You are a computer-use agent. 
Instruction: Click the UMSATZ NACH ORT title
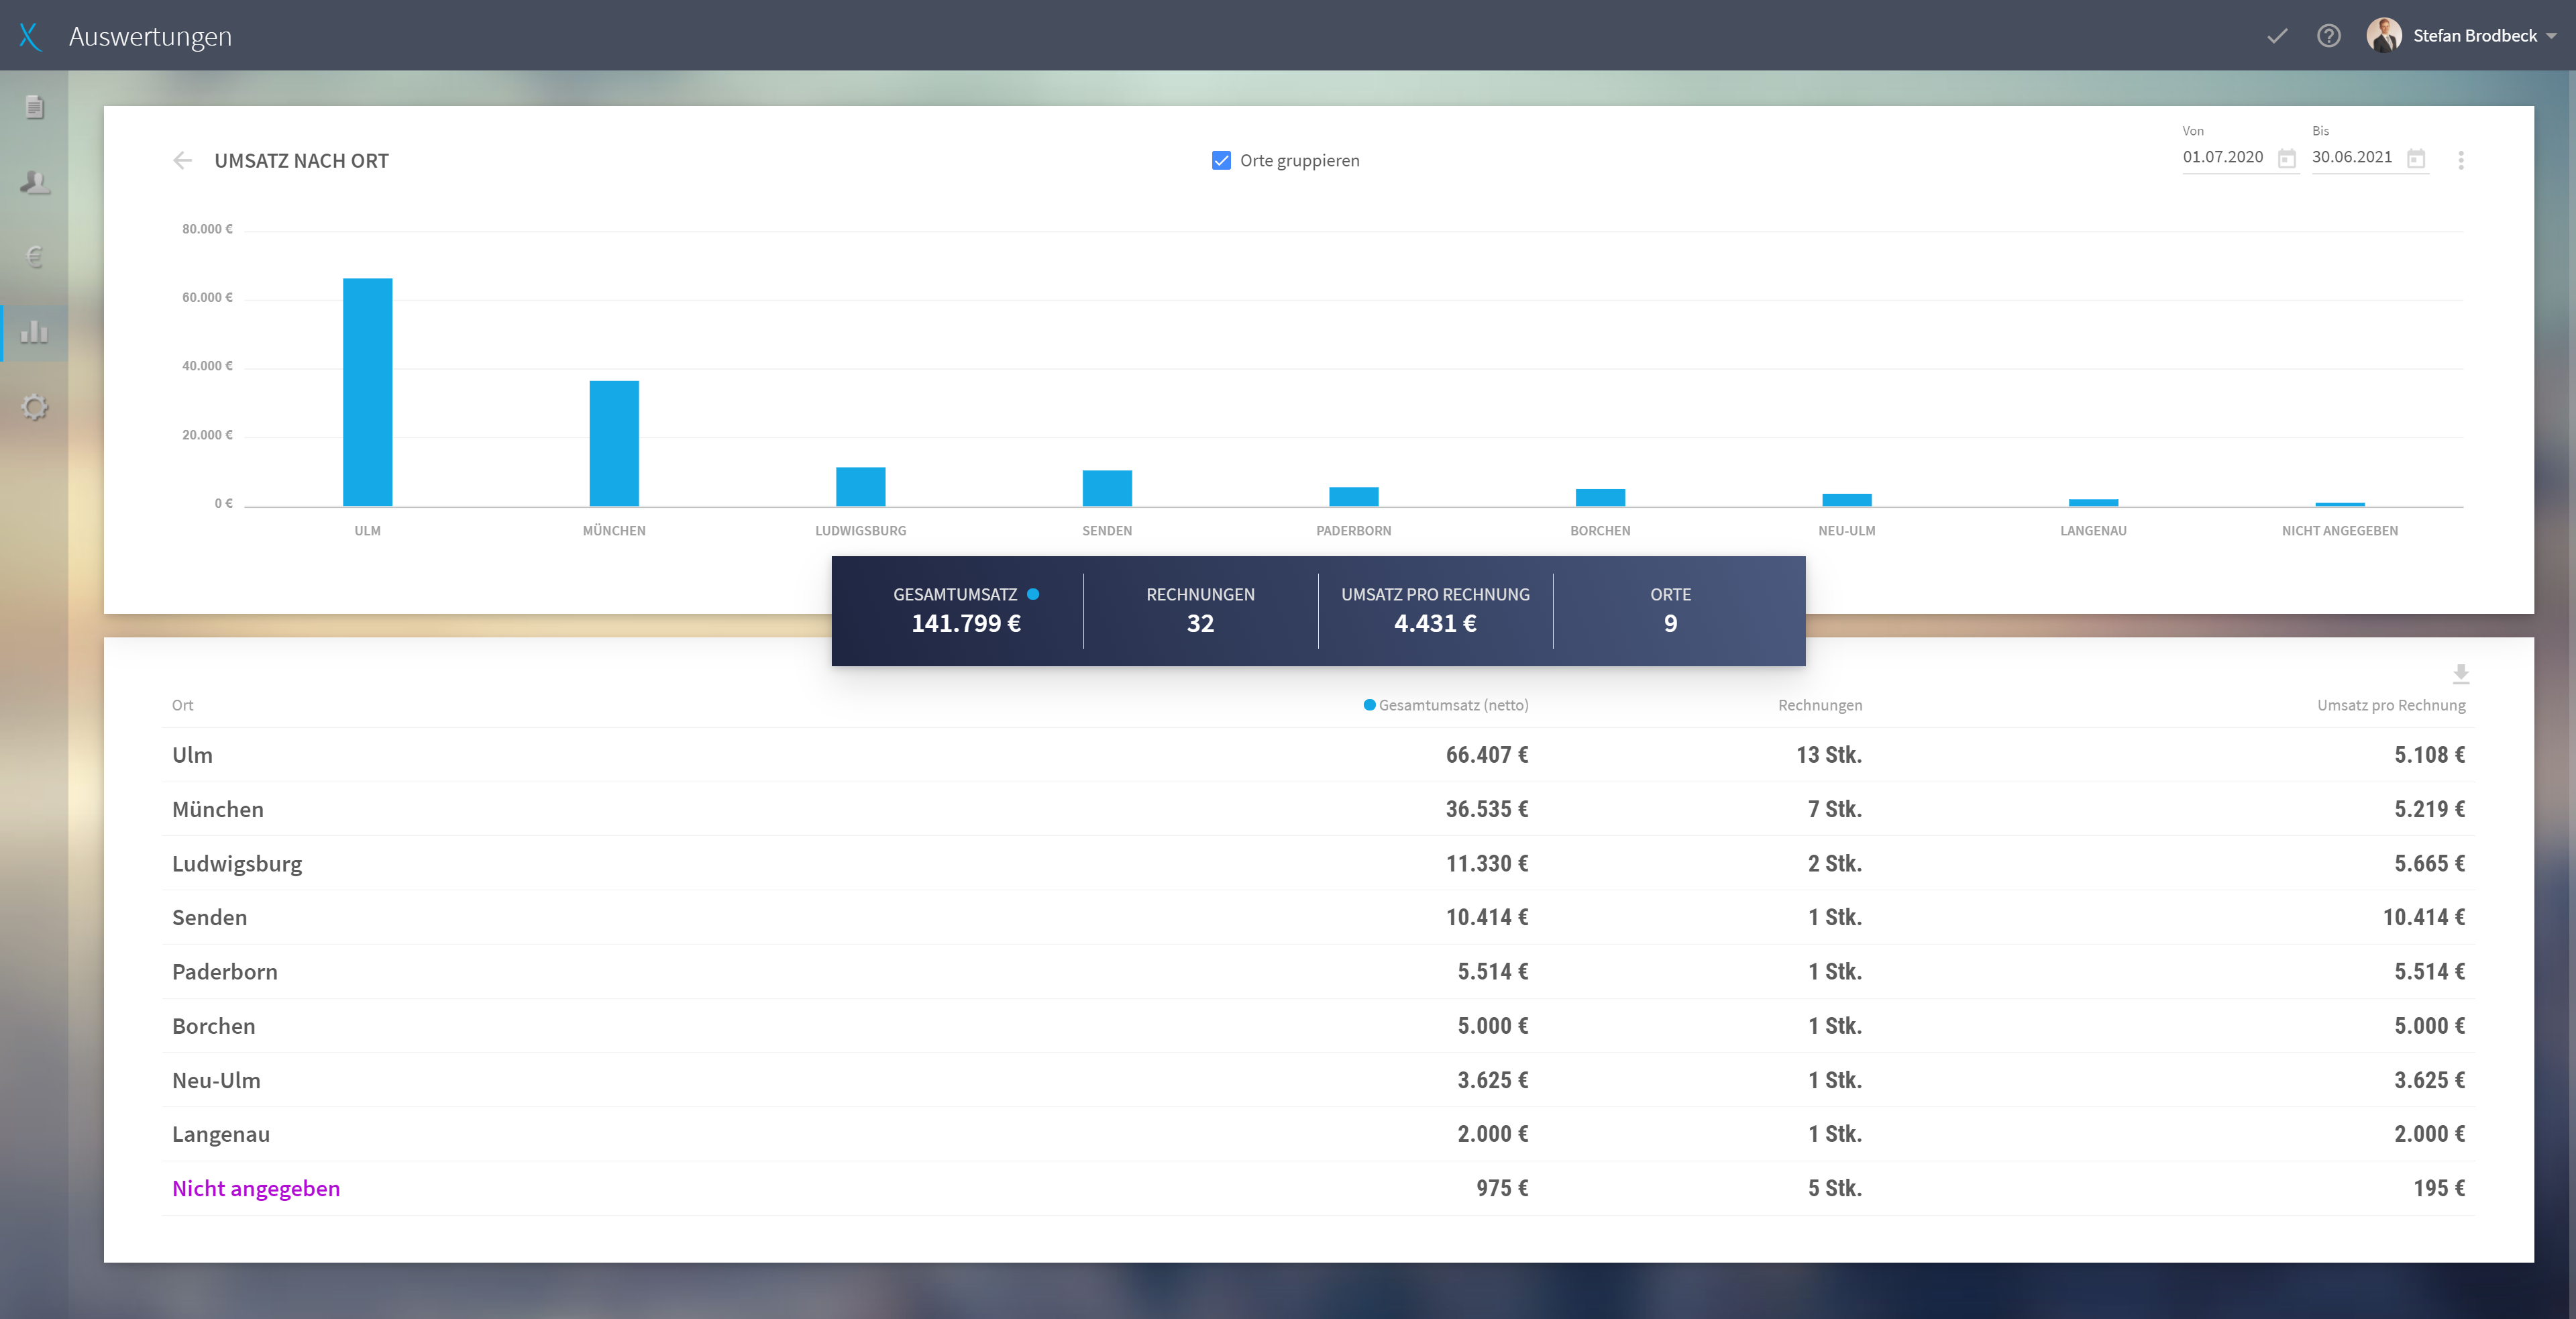[x=301, y=161]
